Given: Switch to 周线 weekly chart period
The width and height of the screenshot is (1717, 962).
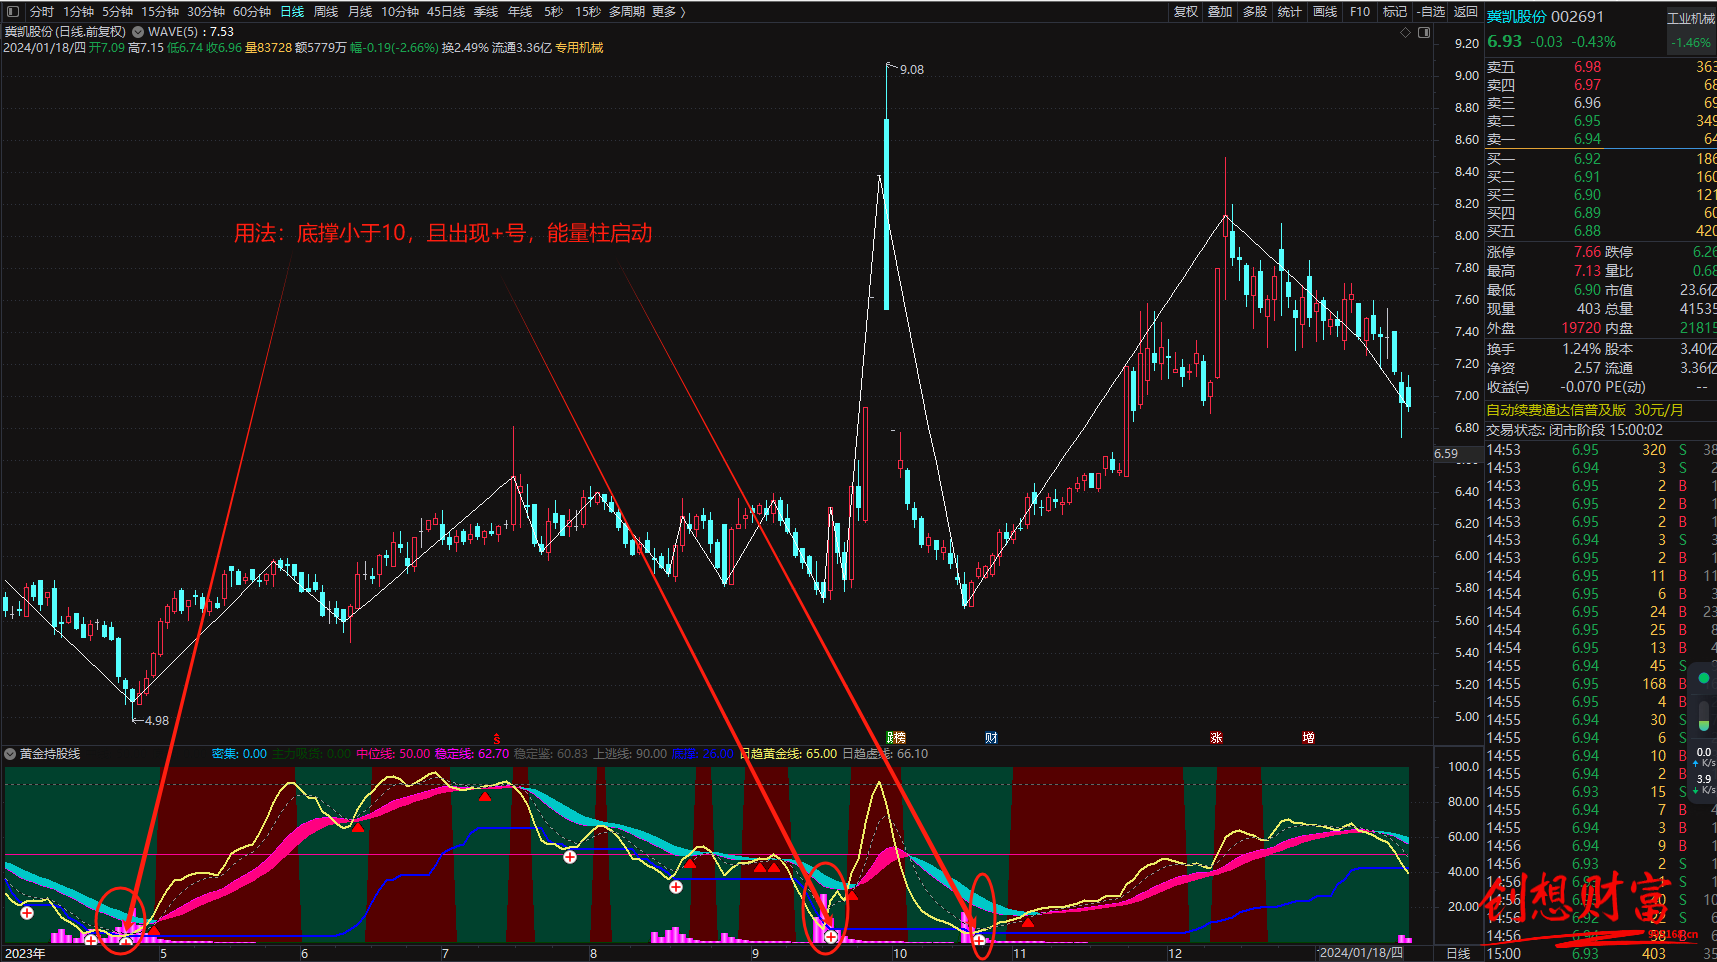Looking at the screenshot, I should 326,12.
